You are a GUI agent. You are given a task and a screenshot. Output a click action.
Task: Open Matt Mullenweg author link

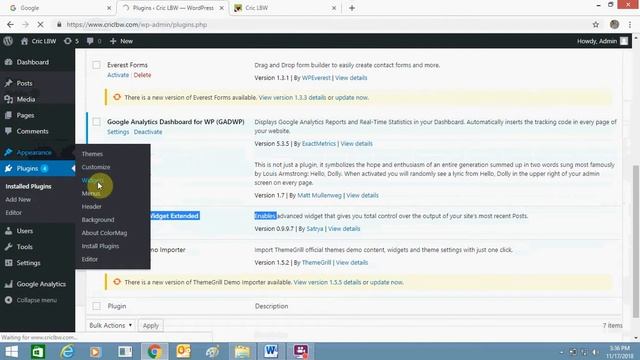[x=319, y=196]
